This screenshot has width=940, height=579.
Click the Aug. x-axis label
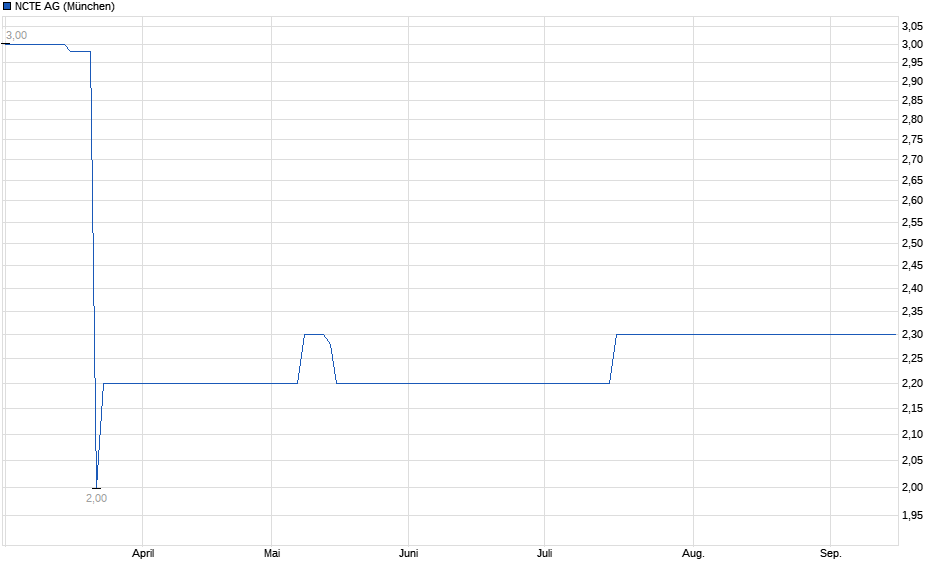(693, 553)
